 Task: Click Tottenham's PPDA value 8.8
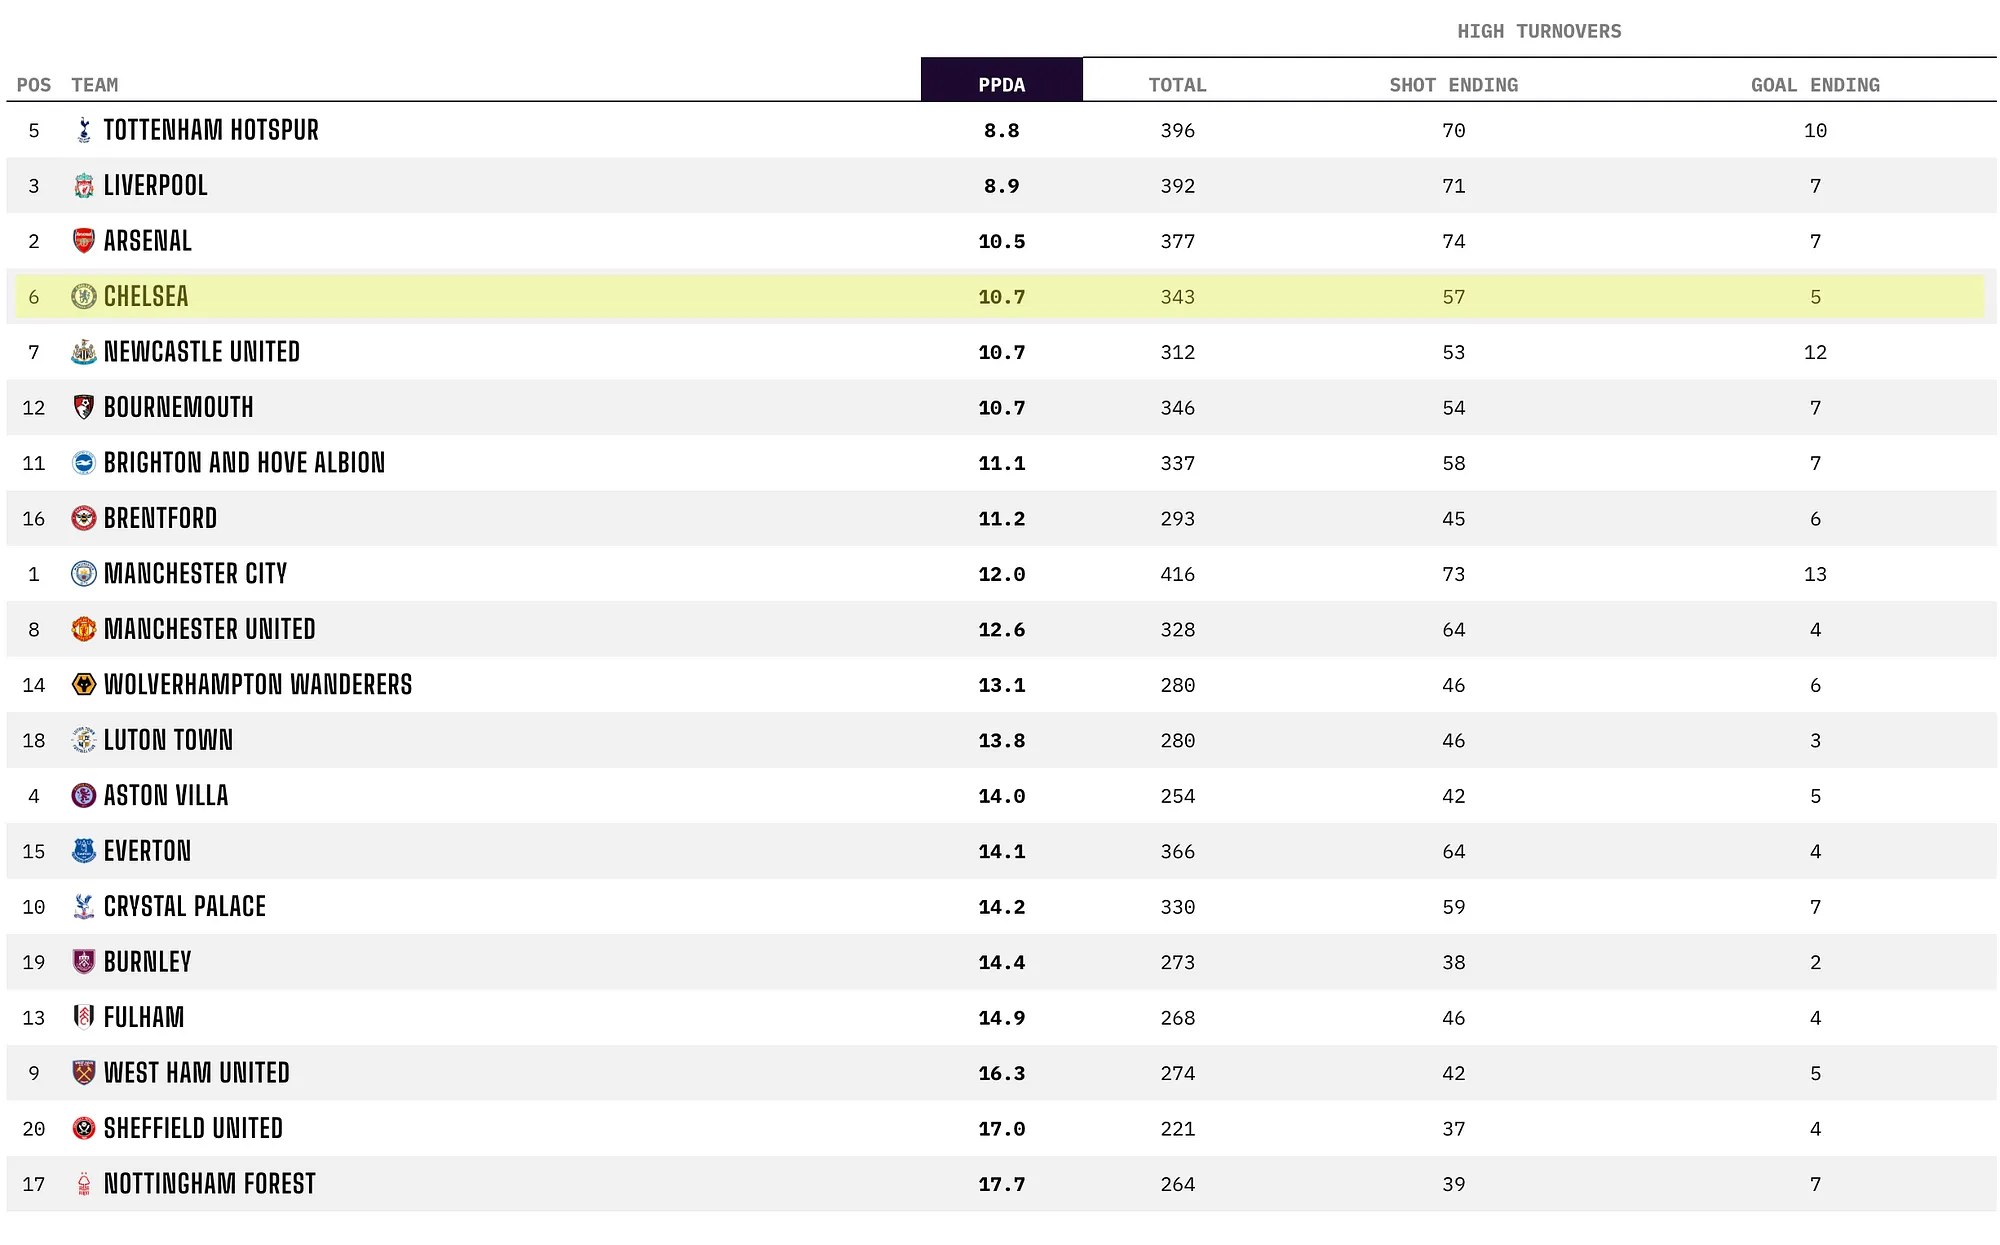(1002, 130)
